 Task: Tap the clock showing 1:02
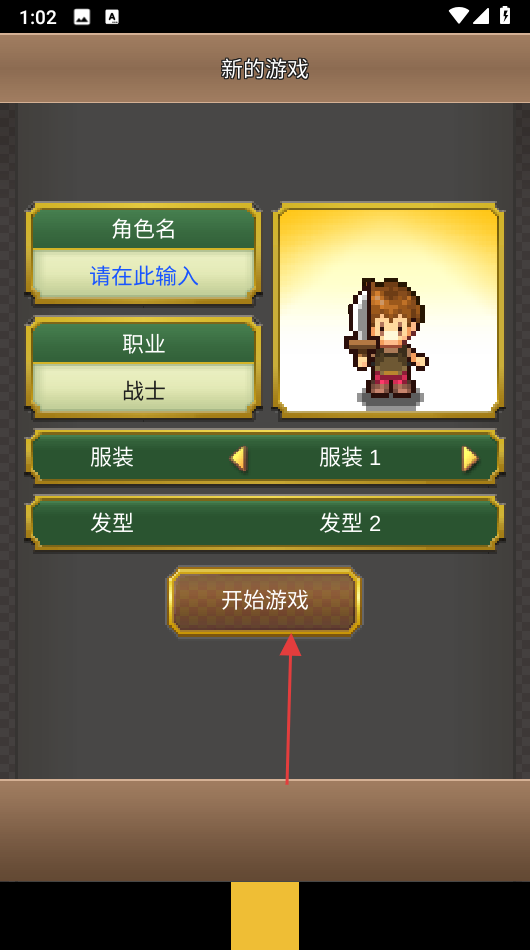[38, 17]
